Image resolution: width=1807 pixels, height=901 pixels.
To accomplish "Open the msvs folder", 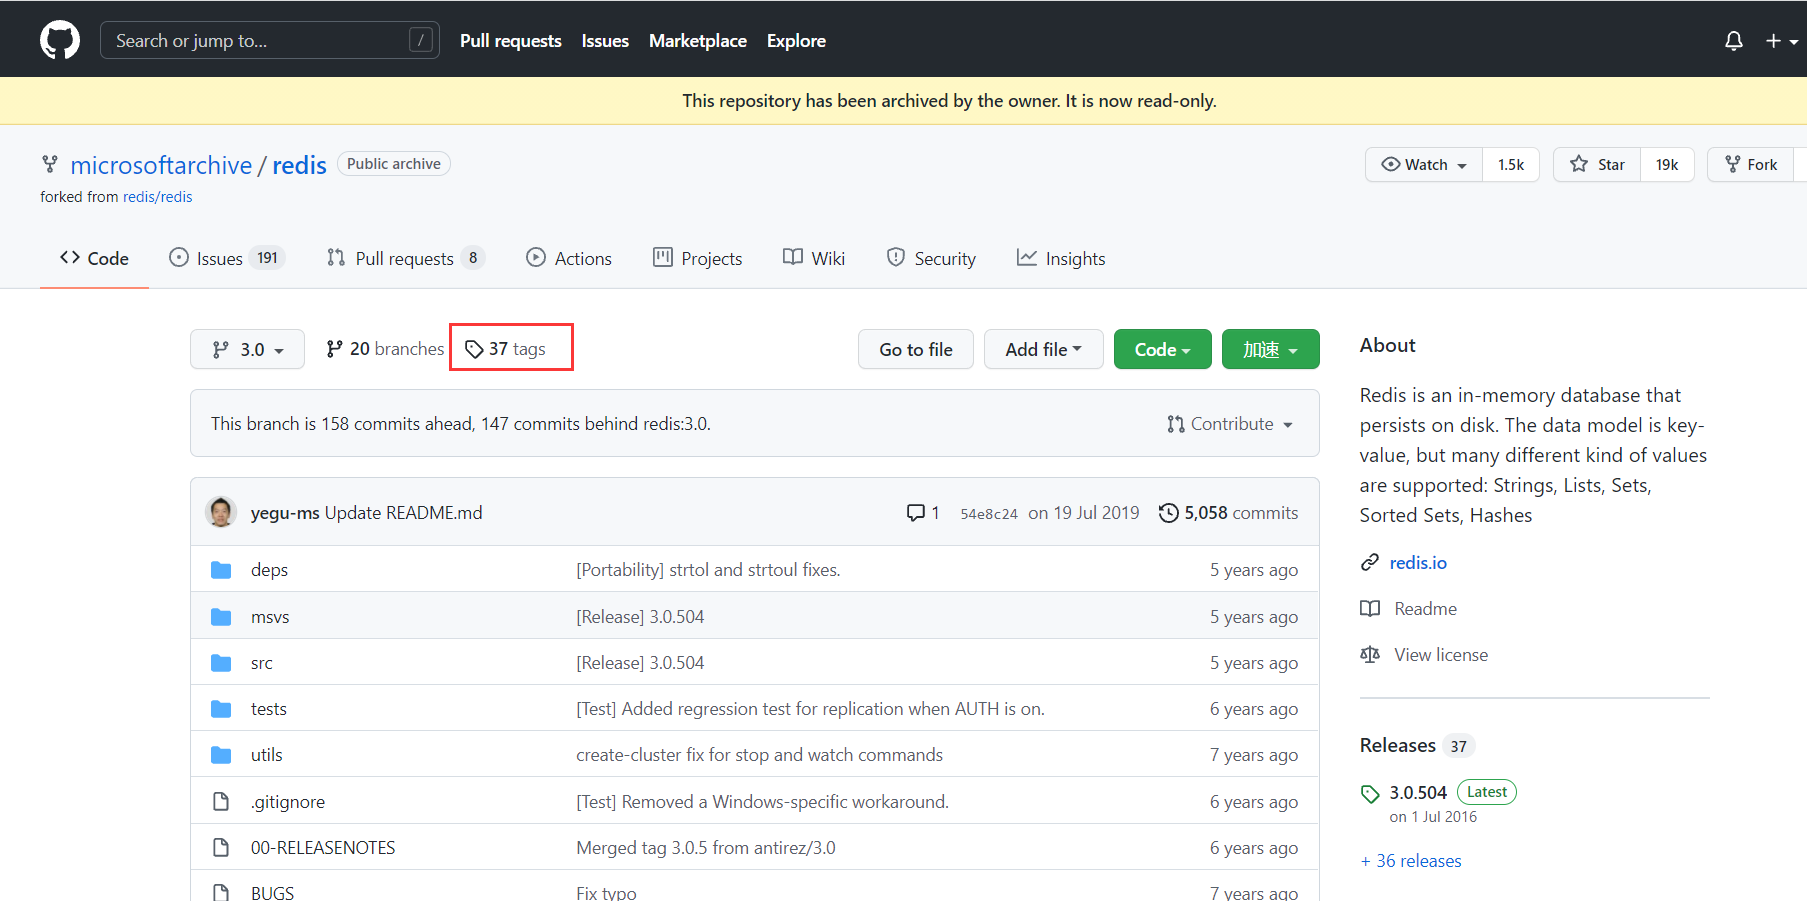I will 270,617.
